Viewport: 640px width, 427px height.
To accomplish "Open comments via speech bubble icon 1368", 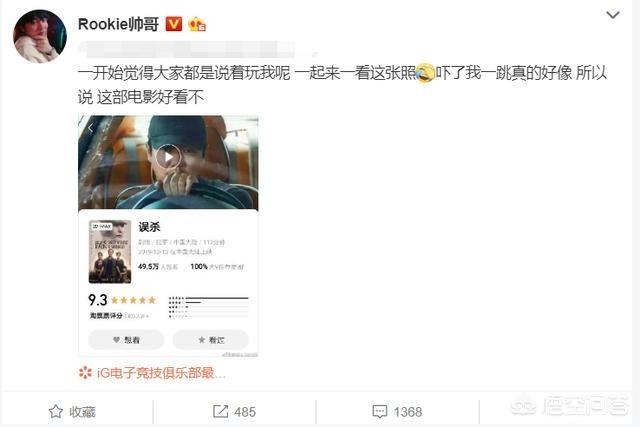I will point(380,411).
